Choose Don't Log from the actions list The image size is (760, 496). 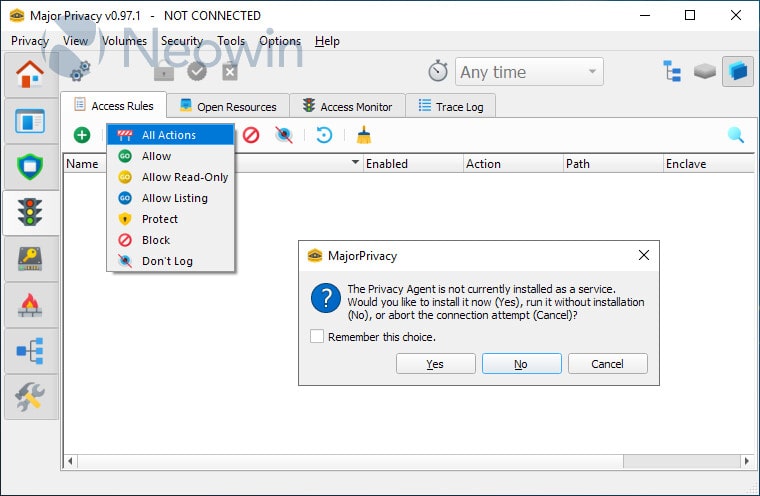(170, 261)
